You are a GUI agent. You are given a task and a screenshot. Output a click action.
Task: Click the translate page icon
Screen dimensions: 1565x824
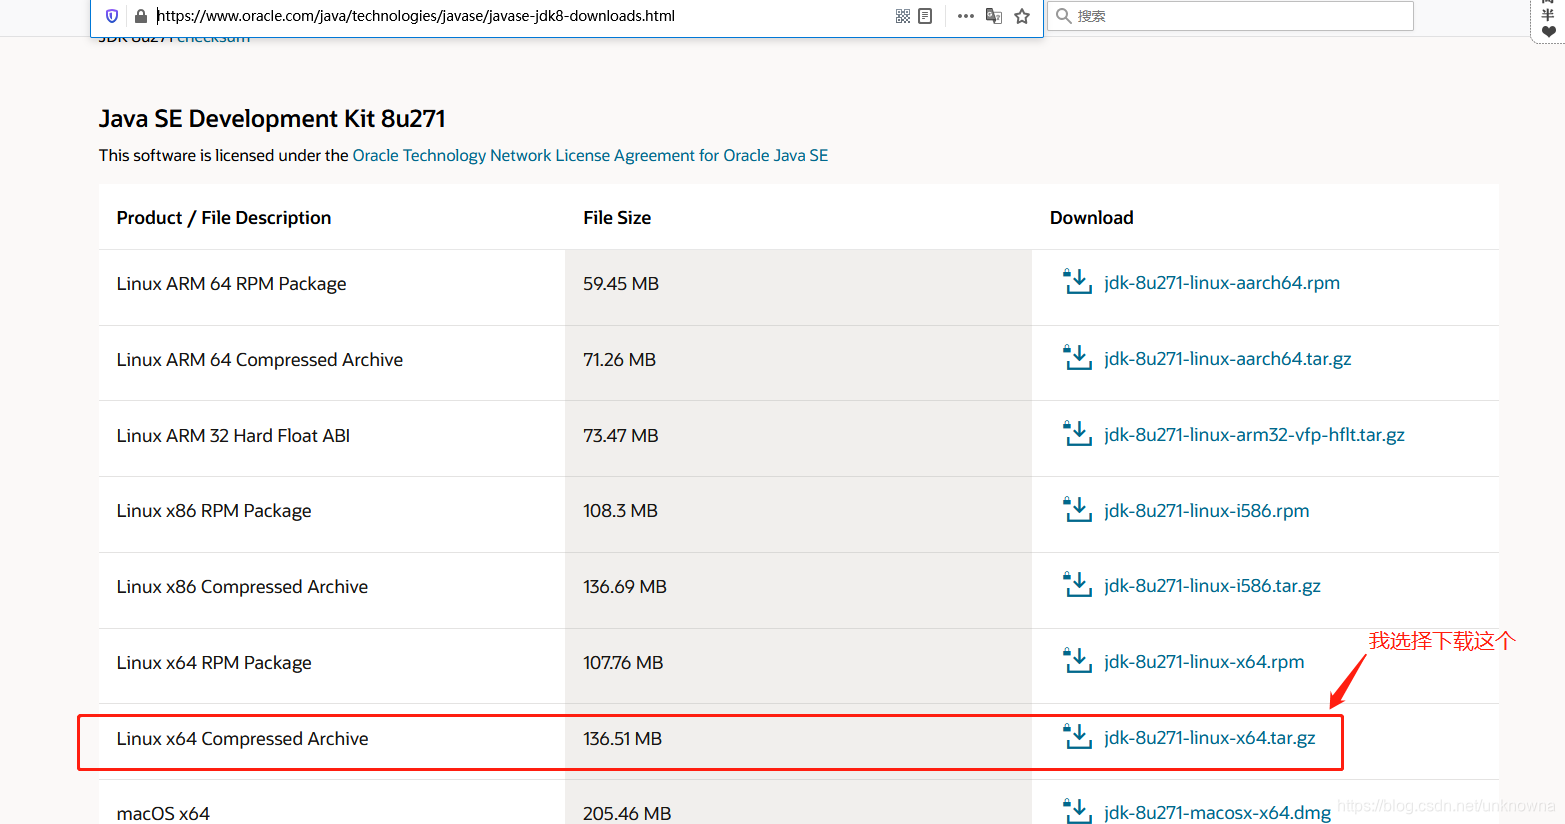[x=994, y=16]
